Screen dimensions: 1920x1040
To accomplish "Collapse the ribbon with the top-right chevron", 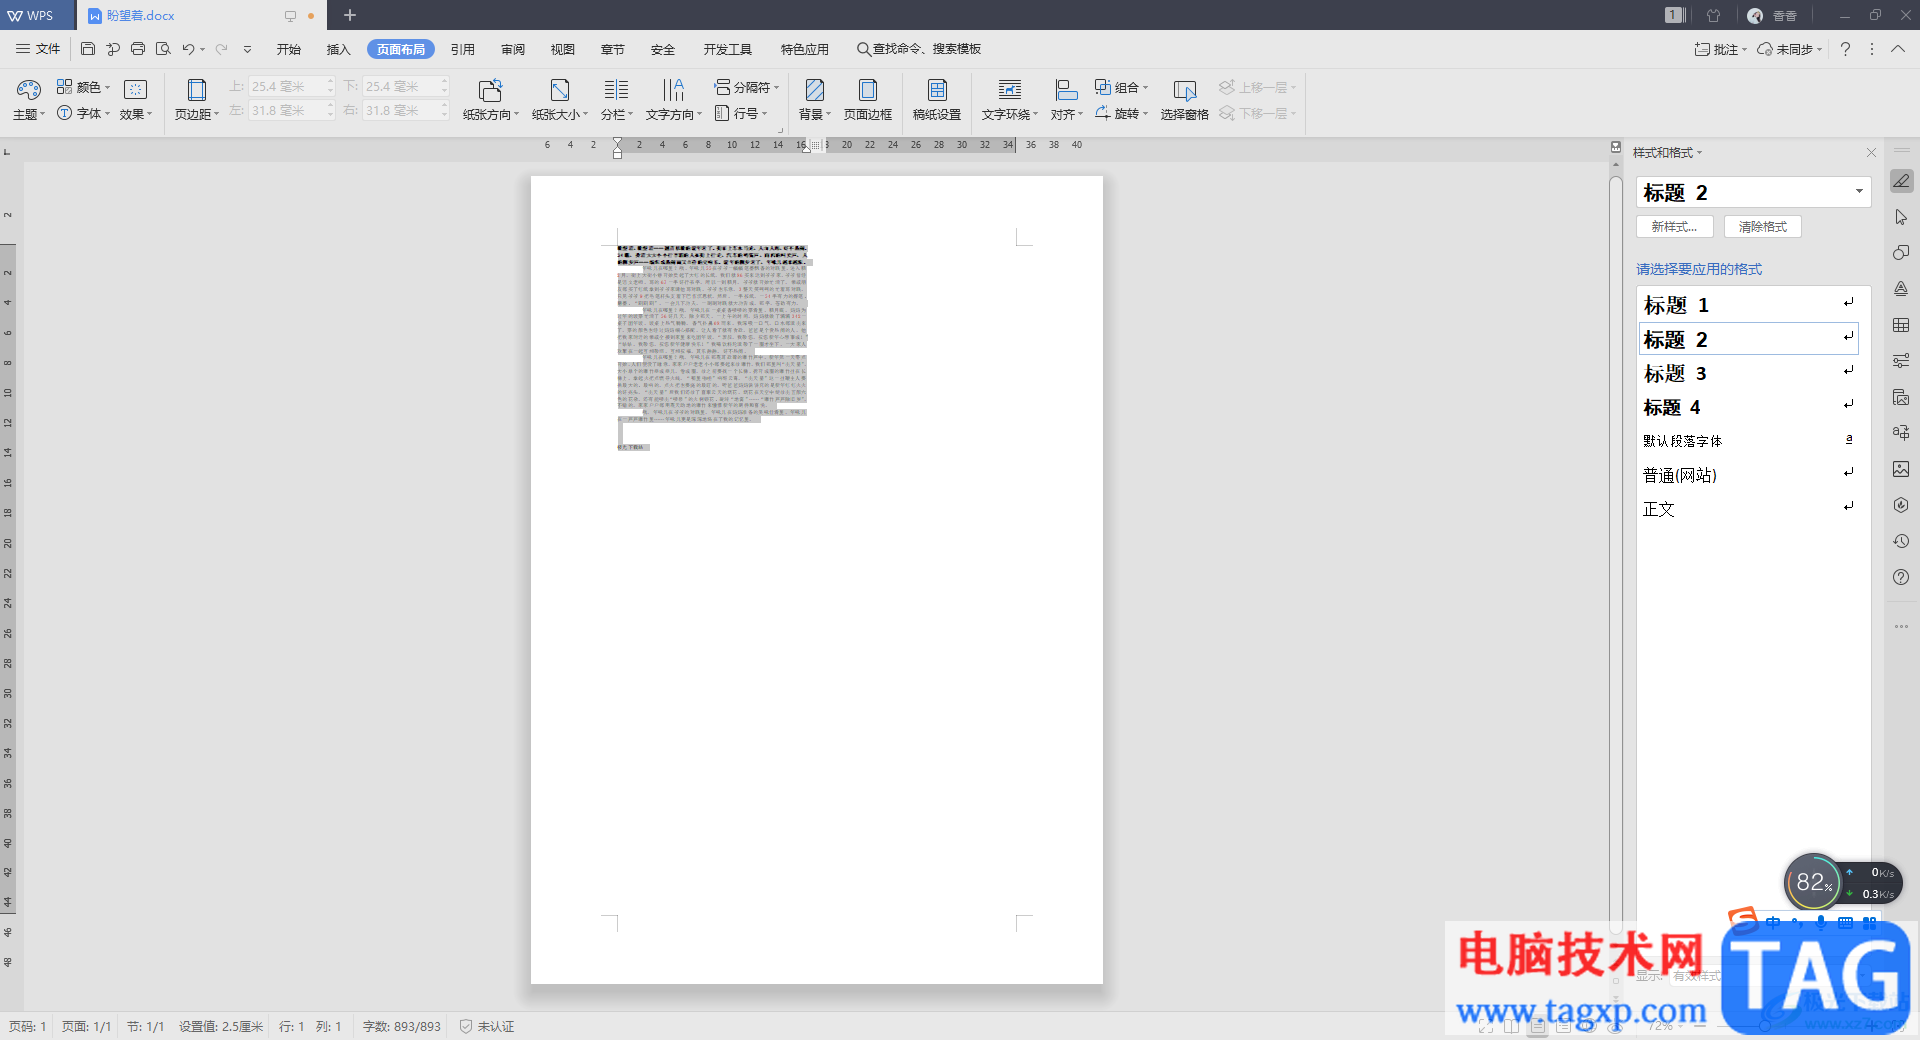I will click(1897, 49).
